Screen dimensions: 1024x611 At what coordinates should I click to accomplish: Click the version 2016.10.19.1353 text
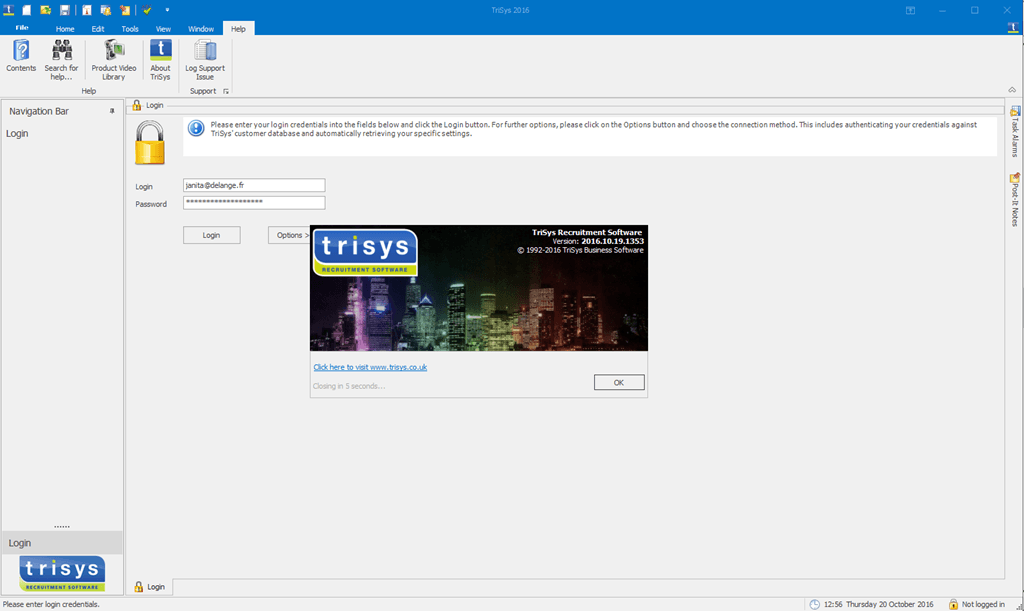[613, 242]
